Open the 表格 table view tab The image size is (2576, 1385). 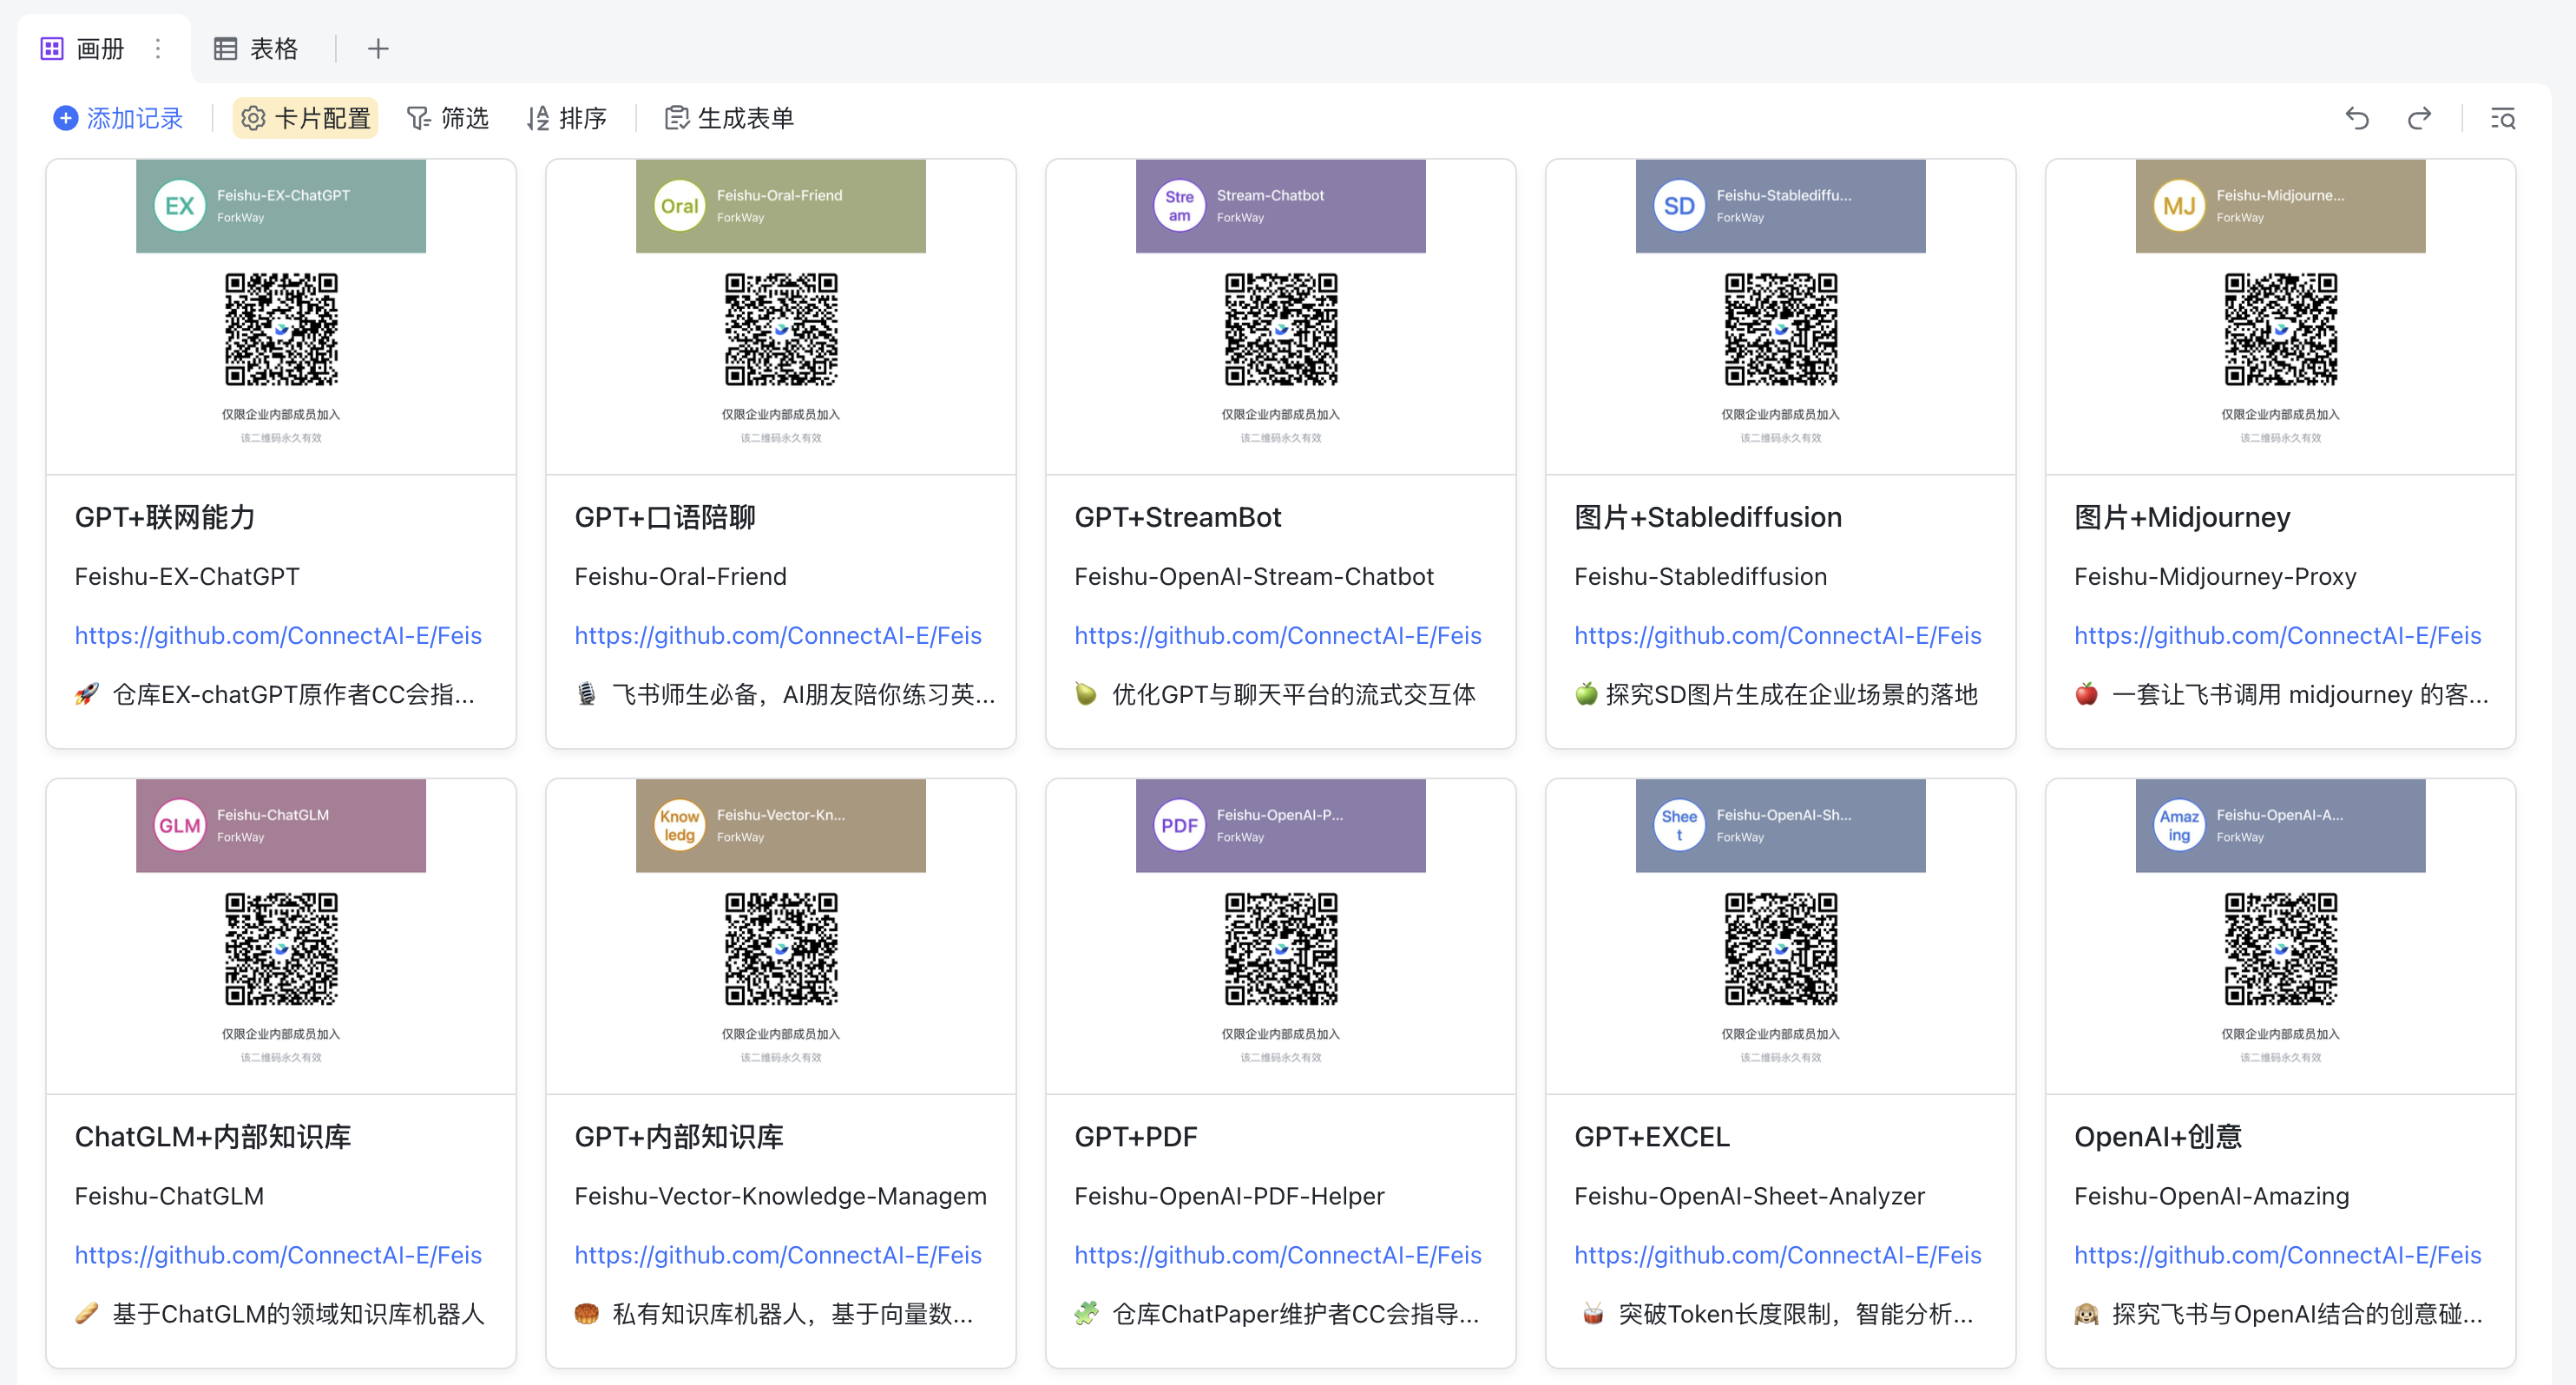[256, 48]
